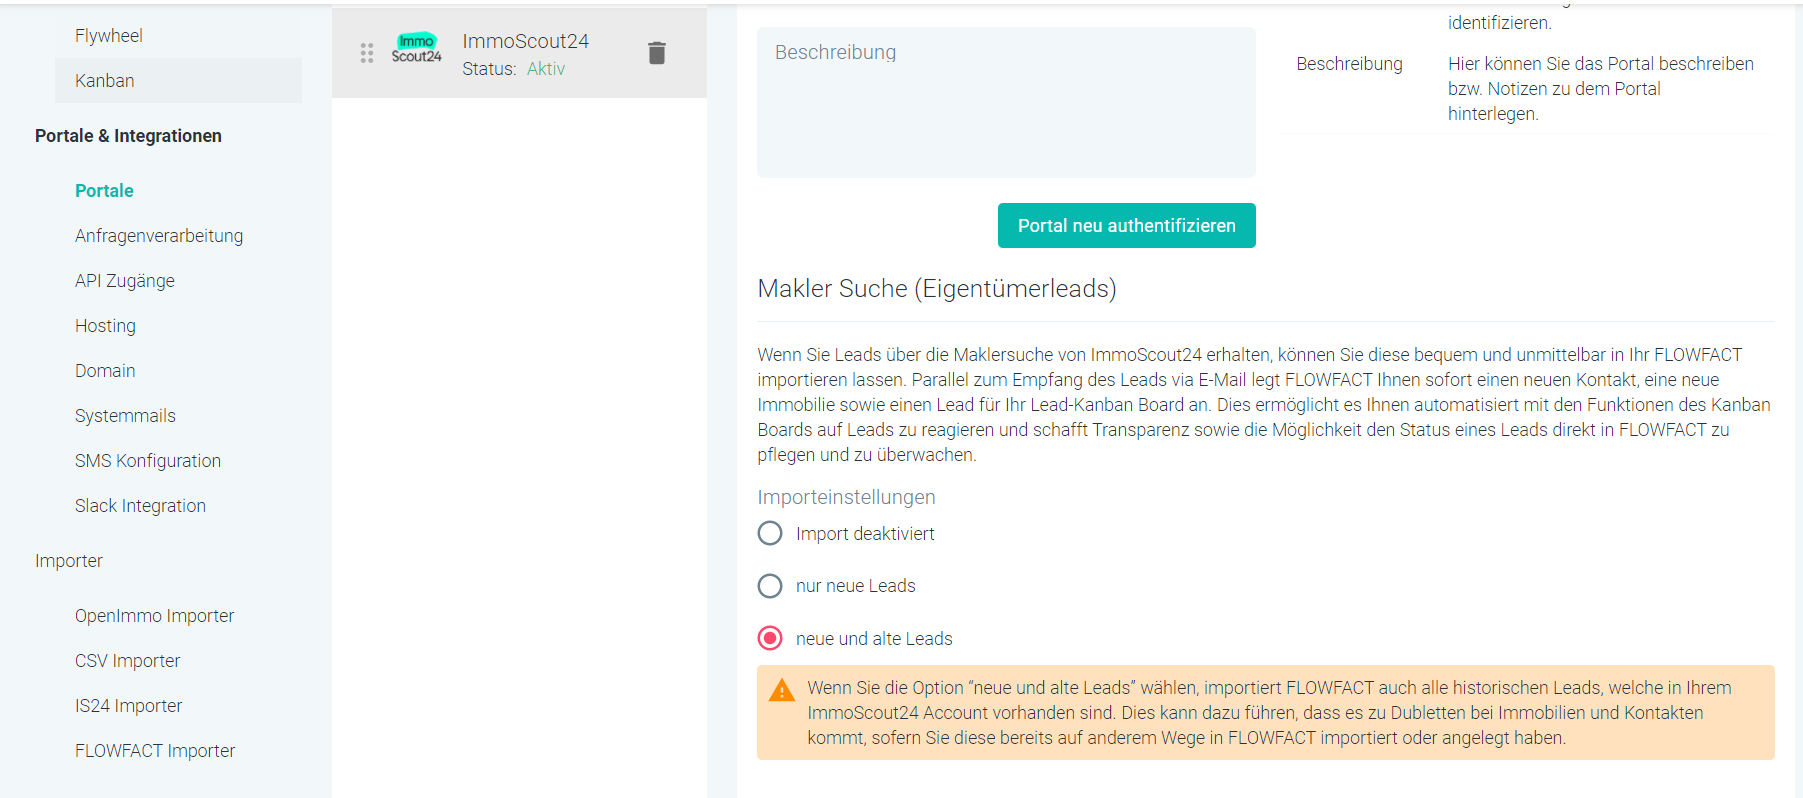The width and height of the screenshot is (1803, 798).
Task: Select the ImmoScout24 portal name
Action: pos(525,41)
